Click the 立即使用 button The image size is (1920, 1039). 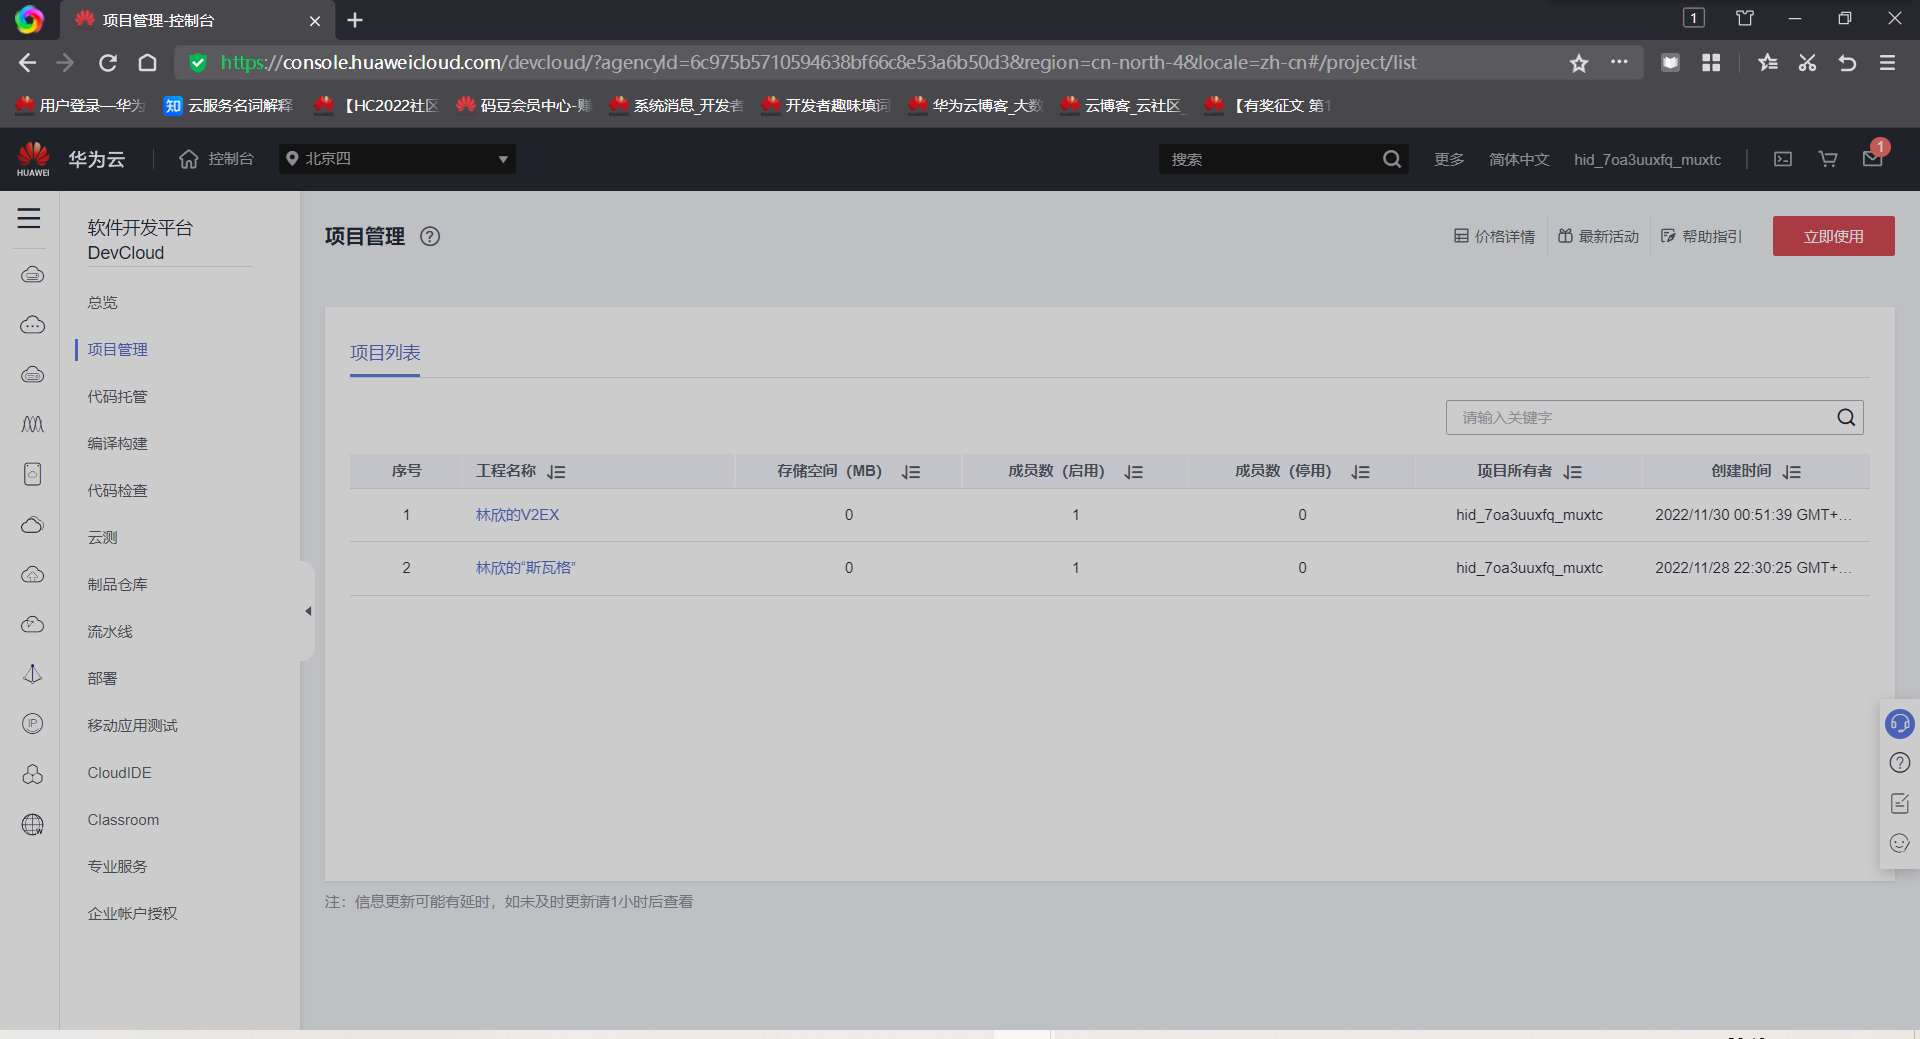click(1833, 236)
